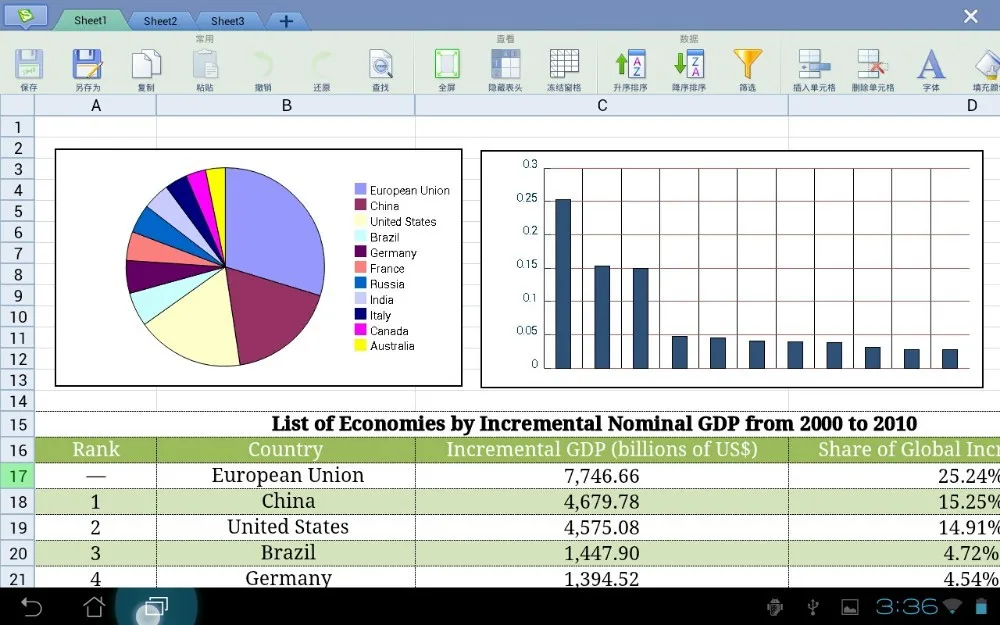
Task: Select the bar chart object
Action: (732, 268)
